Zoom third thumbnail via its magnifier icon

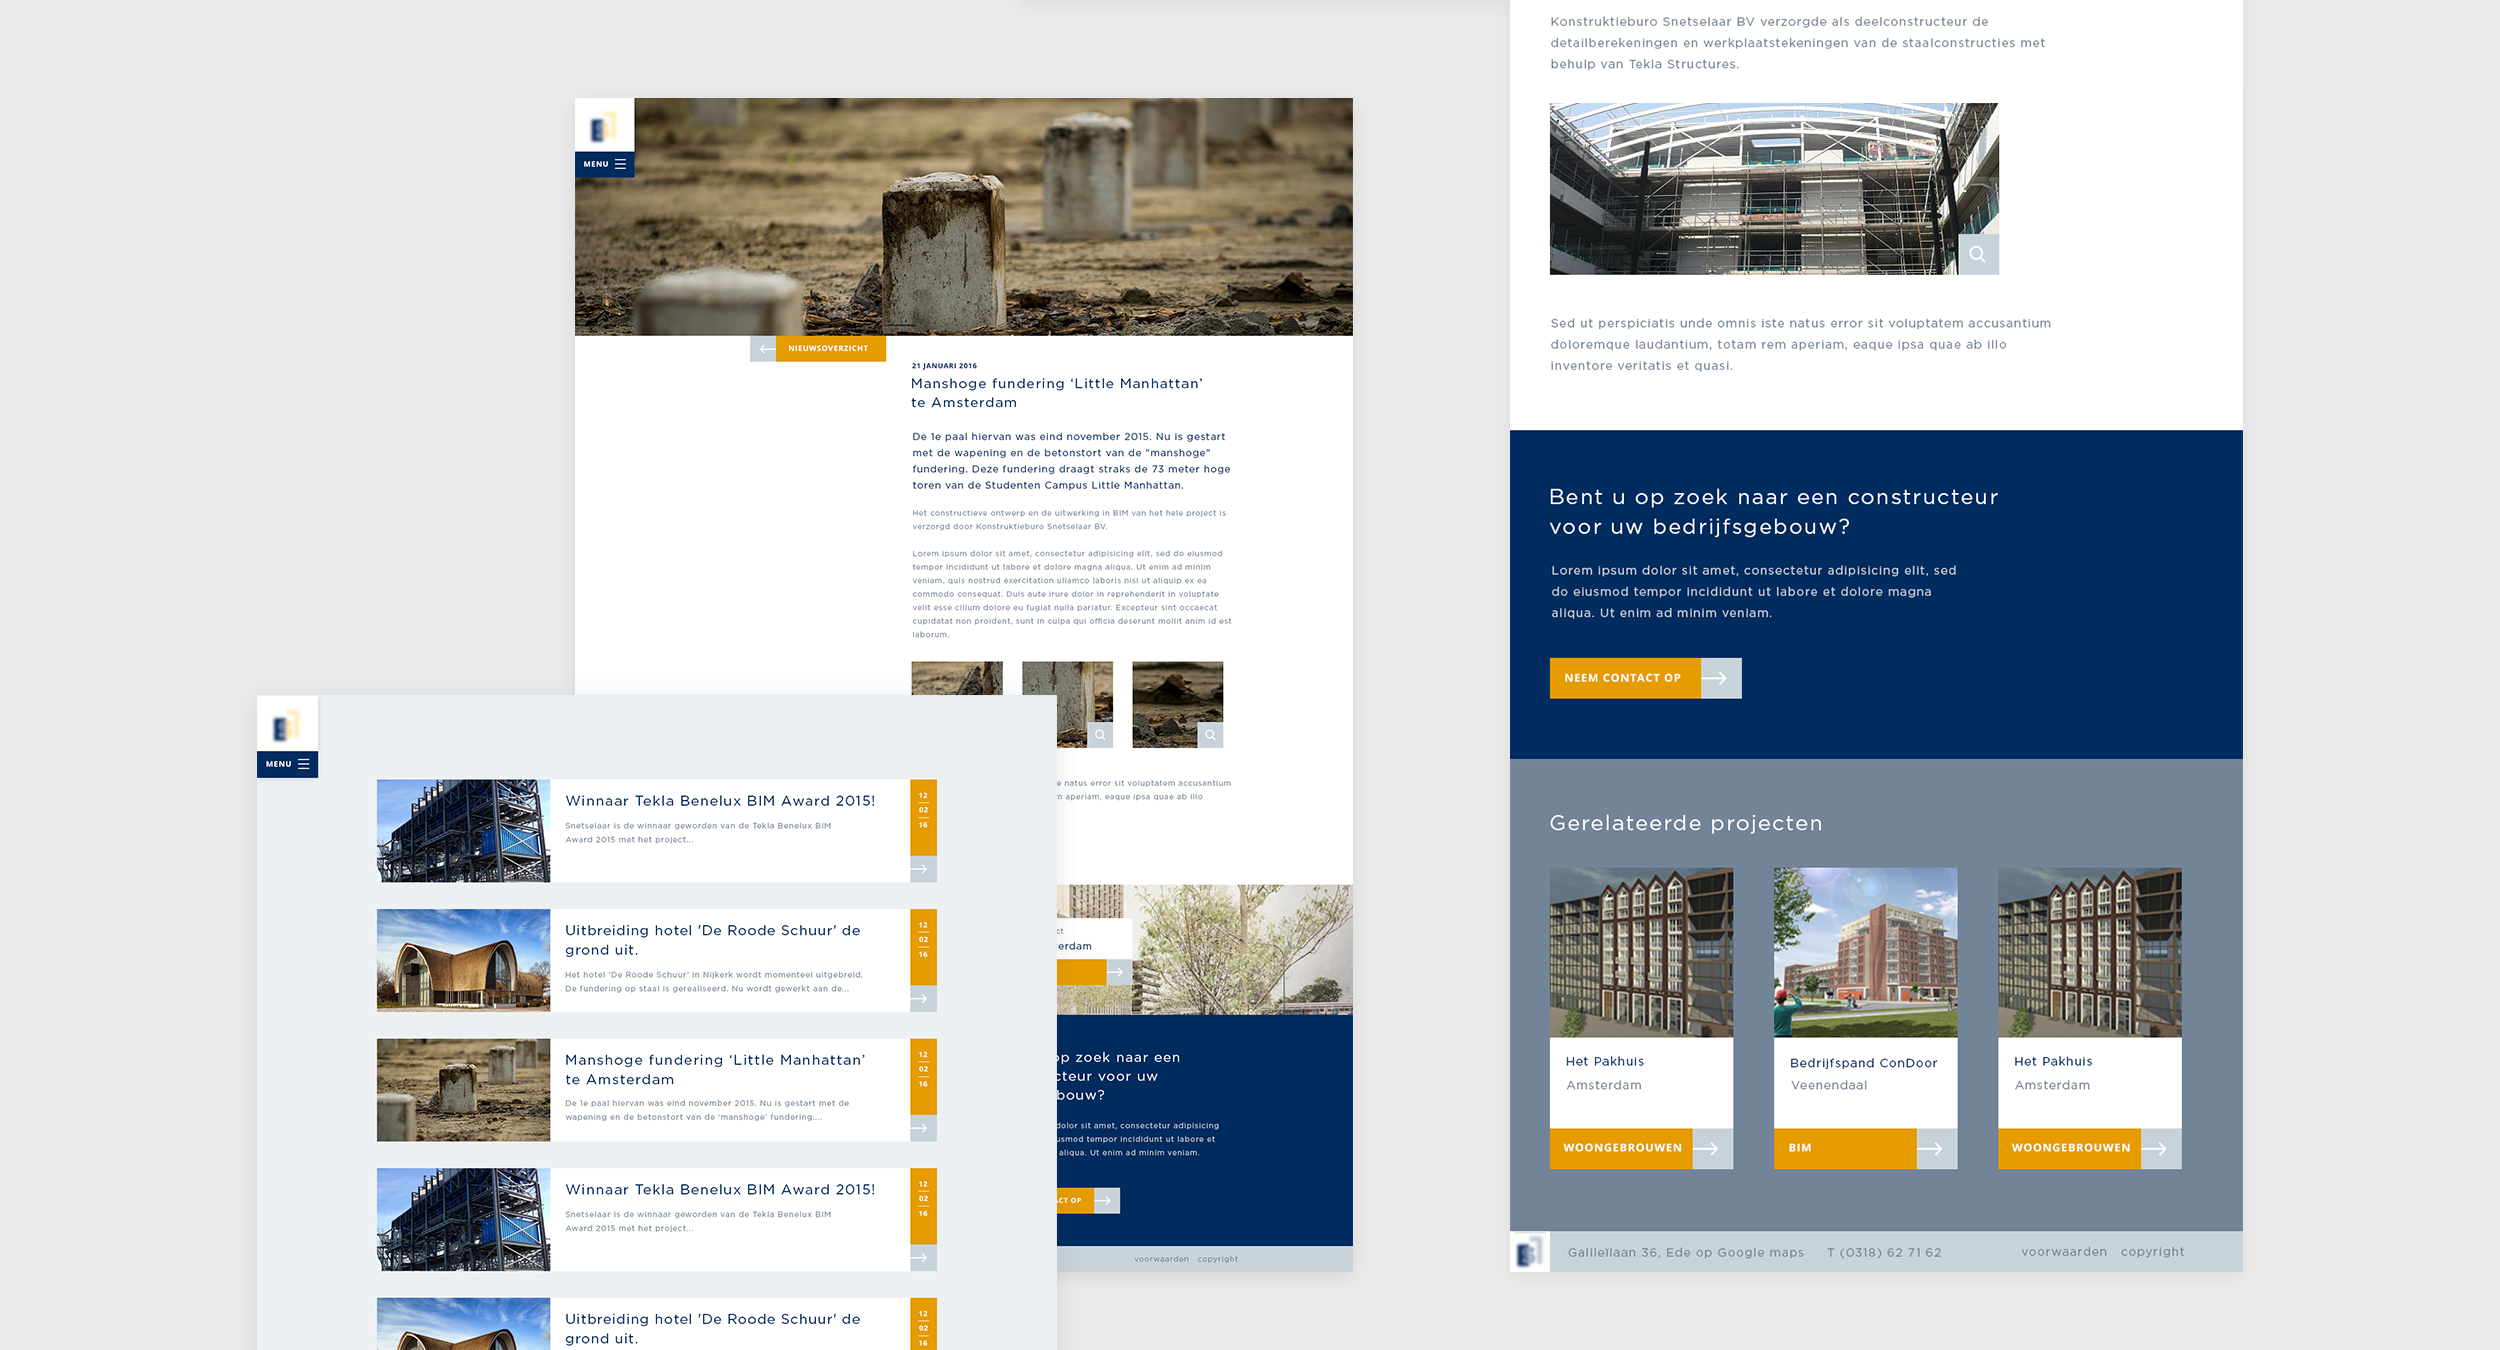tap(1210, 735)
